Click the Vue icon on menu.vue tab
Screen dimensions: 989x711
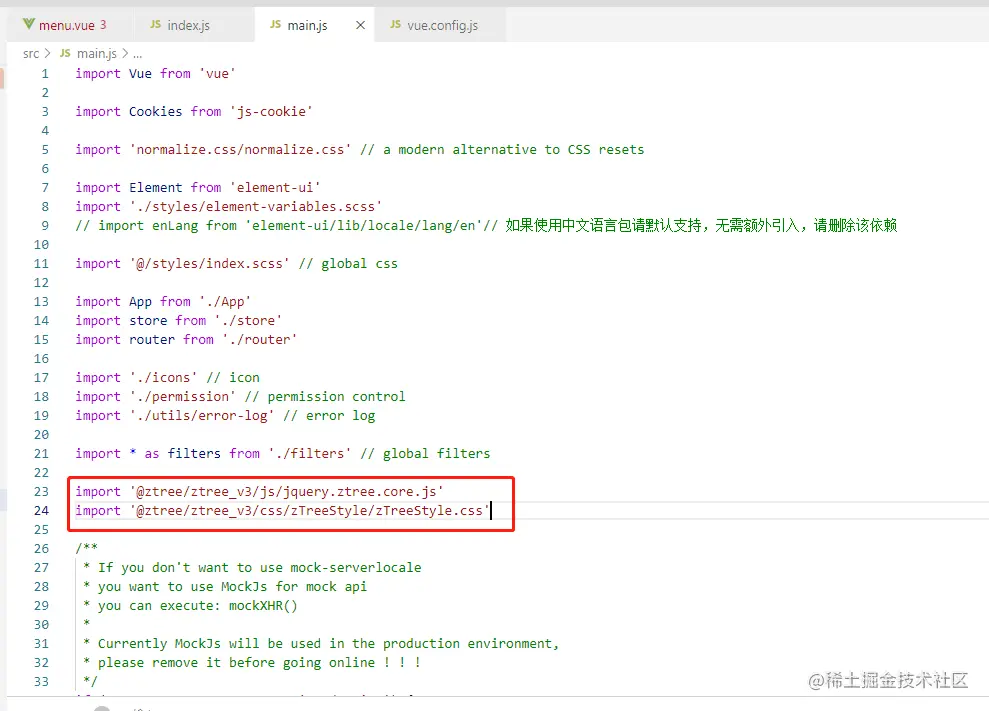click(x=28, y=25)
